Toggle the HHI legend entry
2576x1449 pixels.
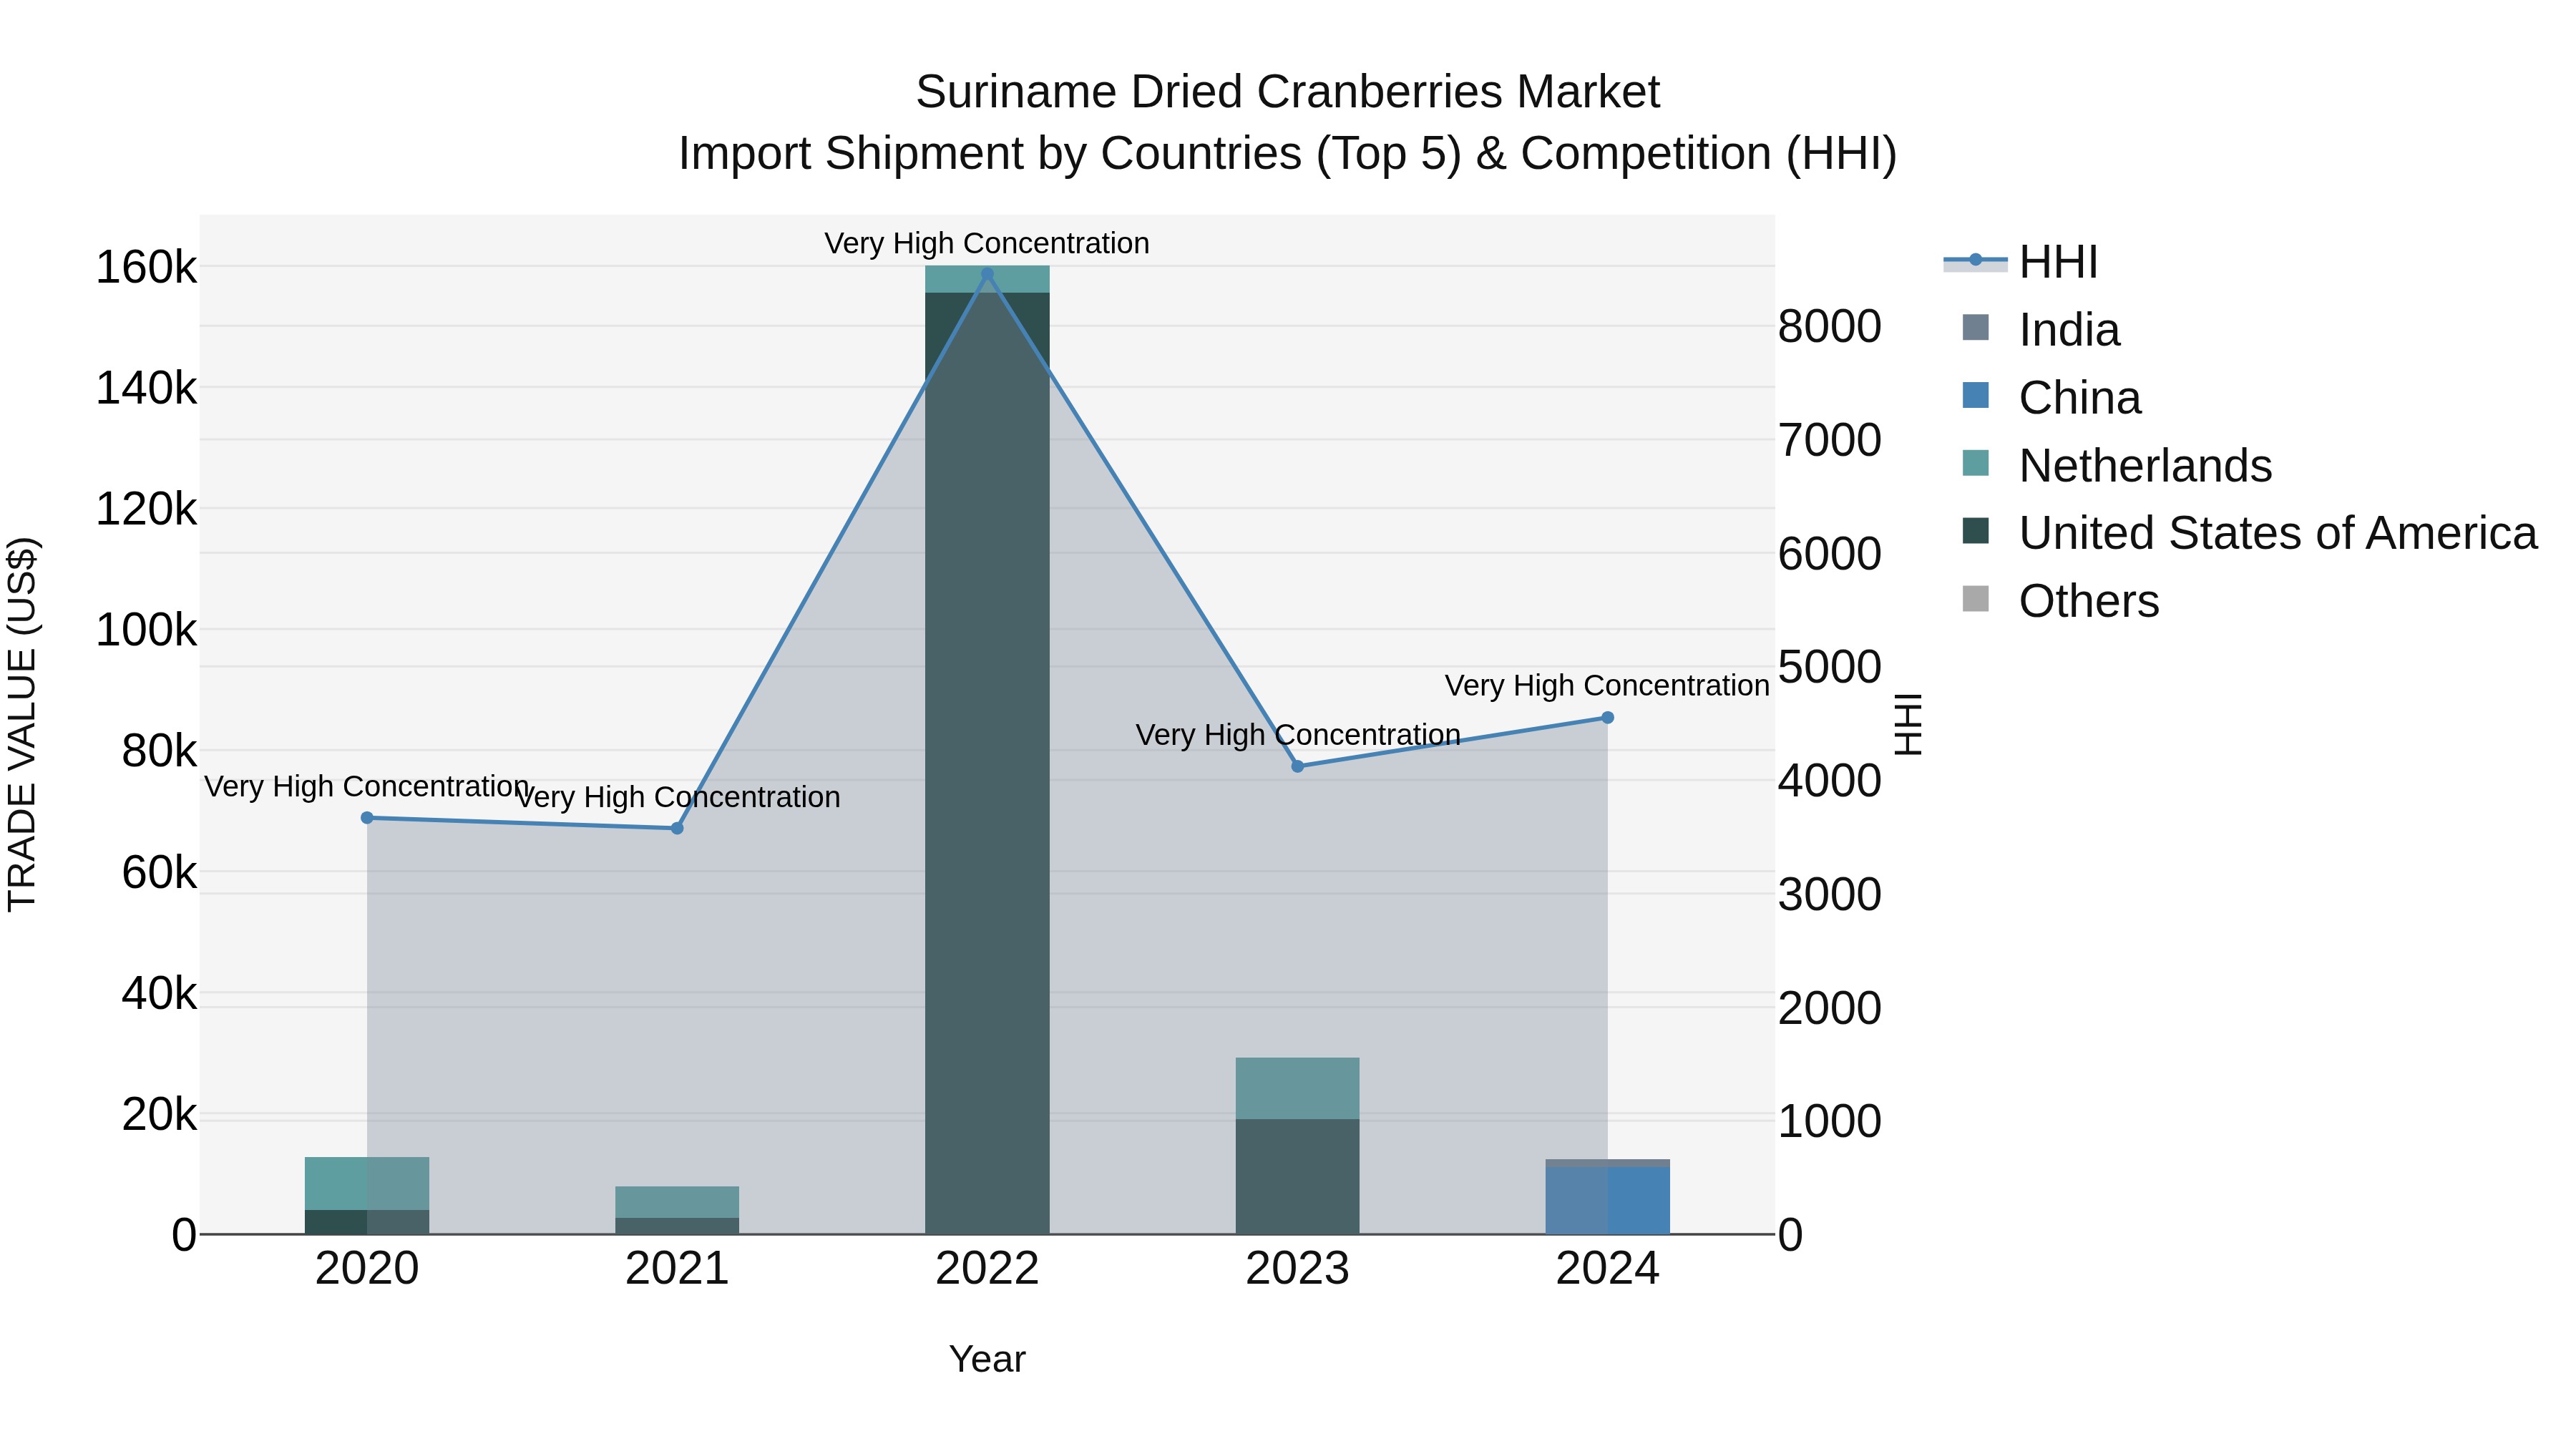pyautogui.click(x=2020, y=262)
